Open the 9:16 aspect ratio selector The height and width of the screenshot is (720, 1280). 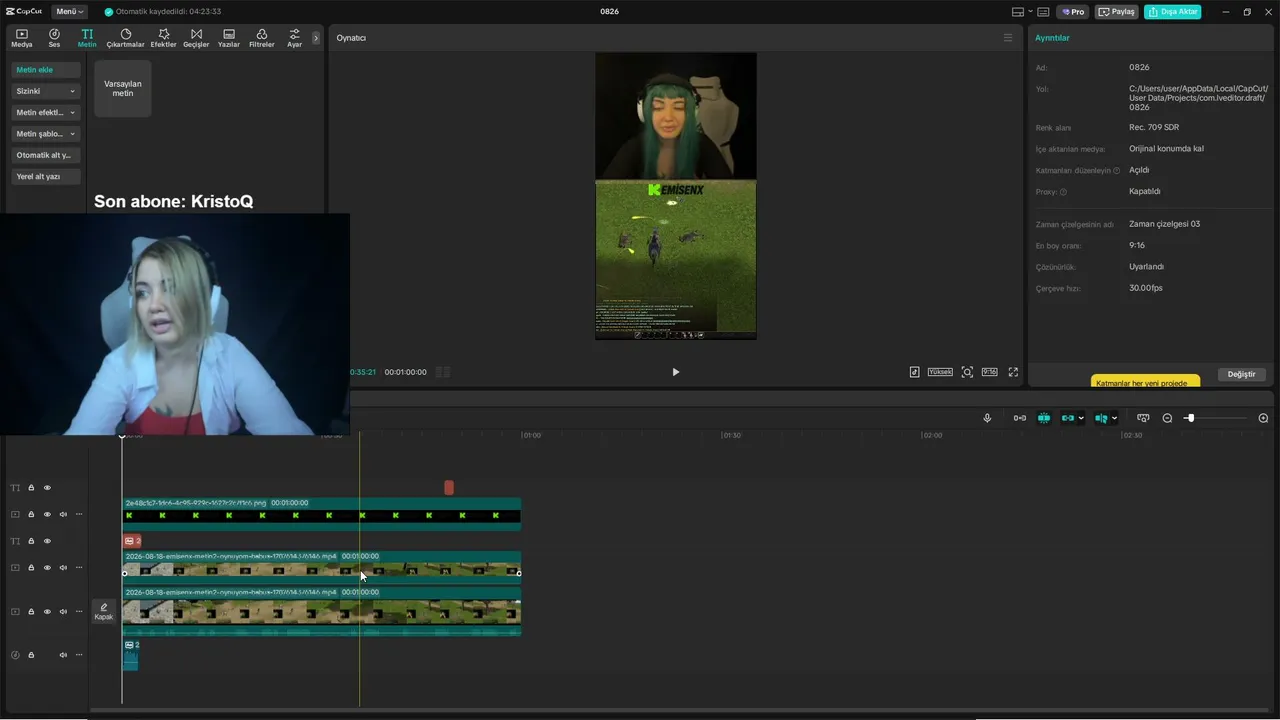(989, 372)
